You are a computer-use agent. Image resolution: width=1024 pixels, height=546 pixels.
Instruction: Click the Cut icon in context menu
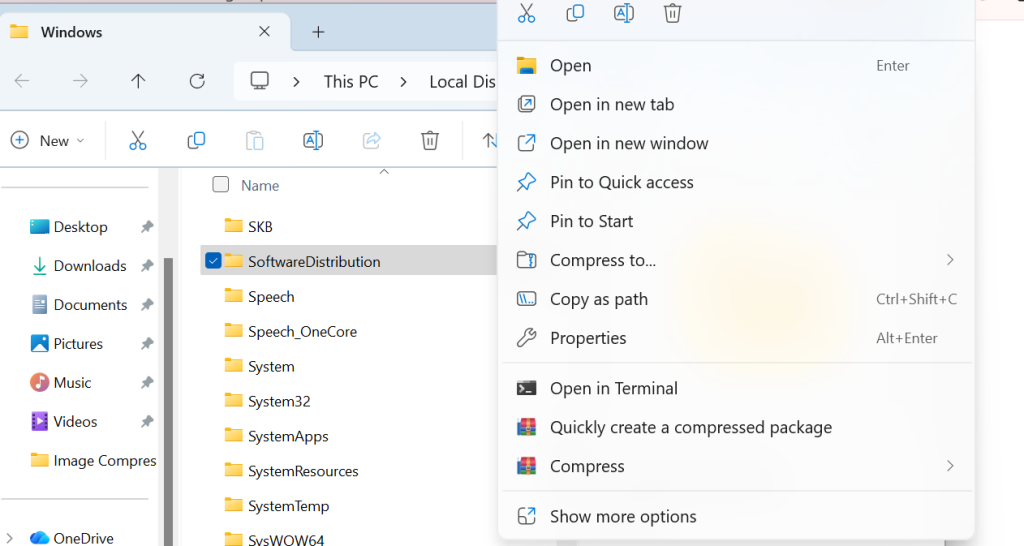(526, 13)
